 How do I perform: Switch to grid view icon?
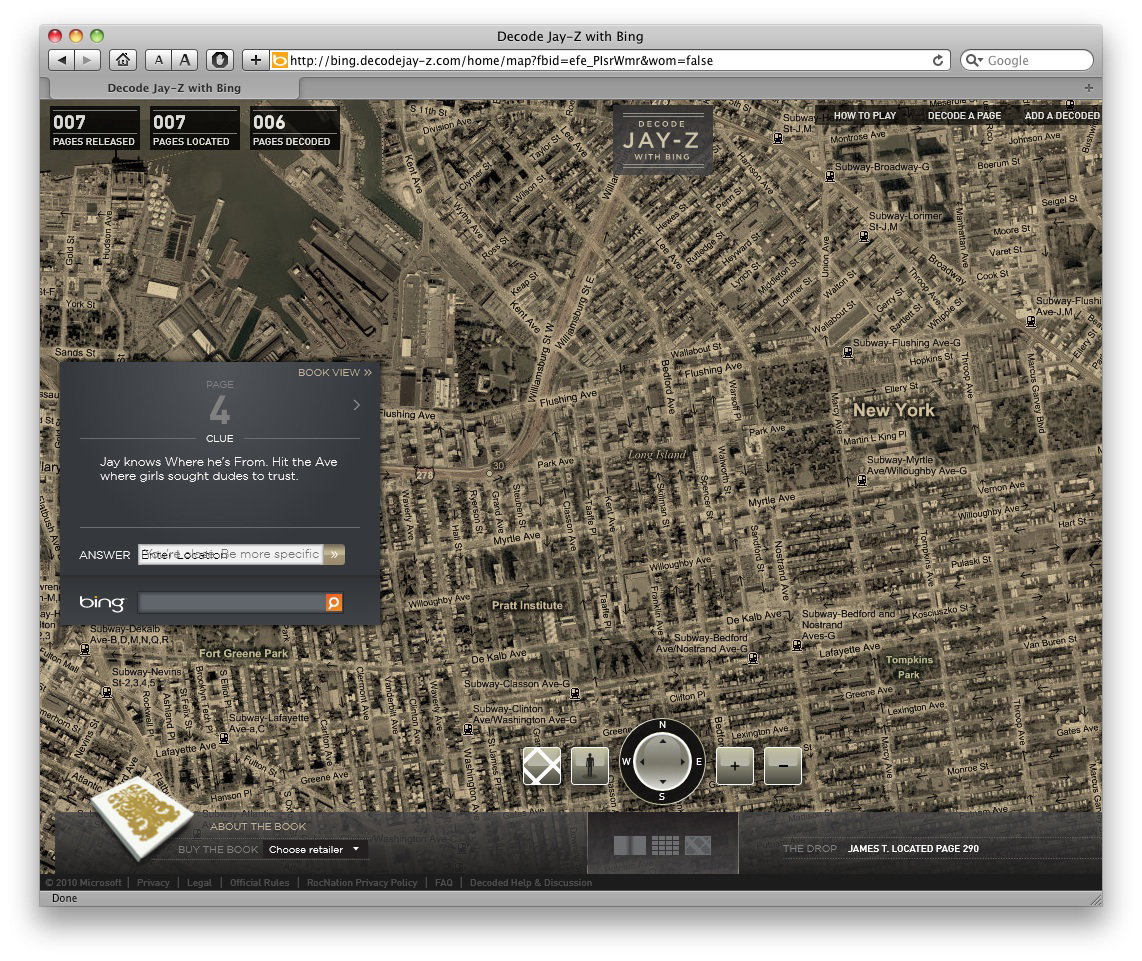665,845
